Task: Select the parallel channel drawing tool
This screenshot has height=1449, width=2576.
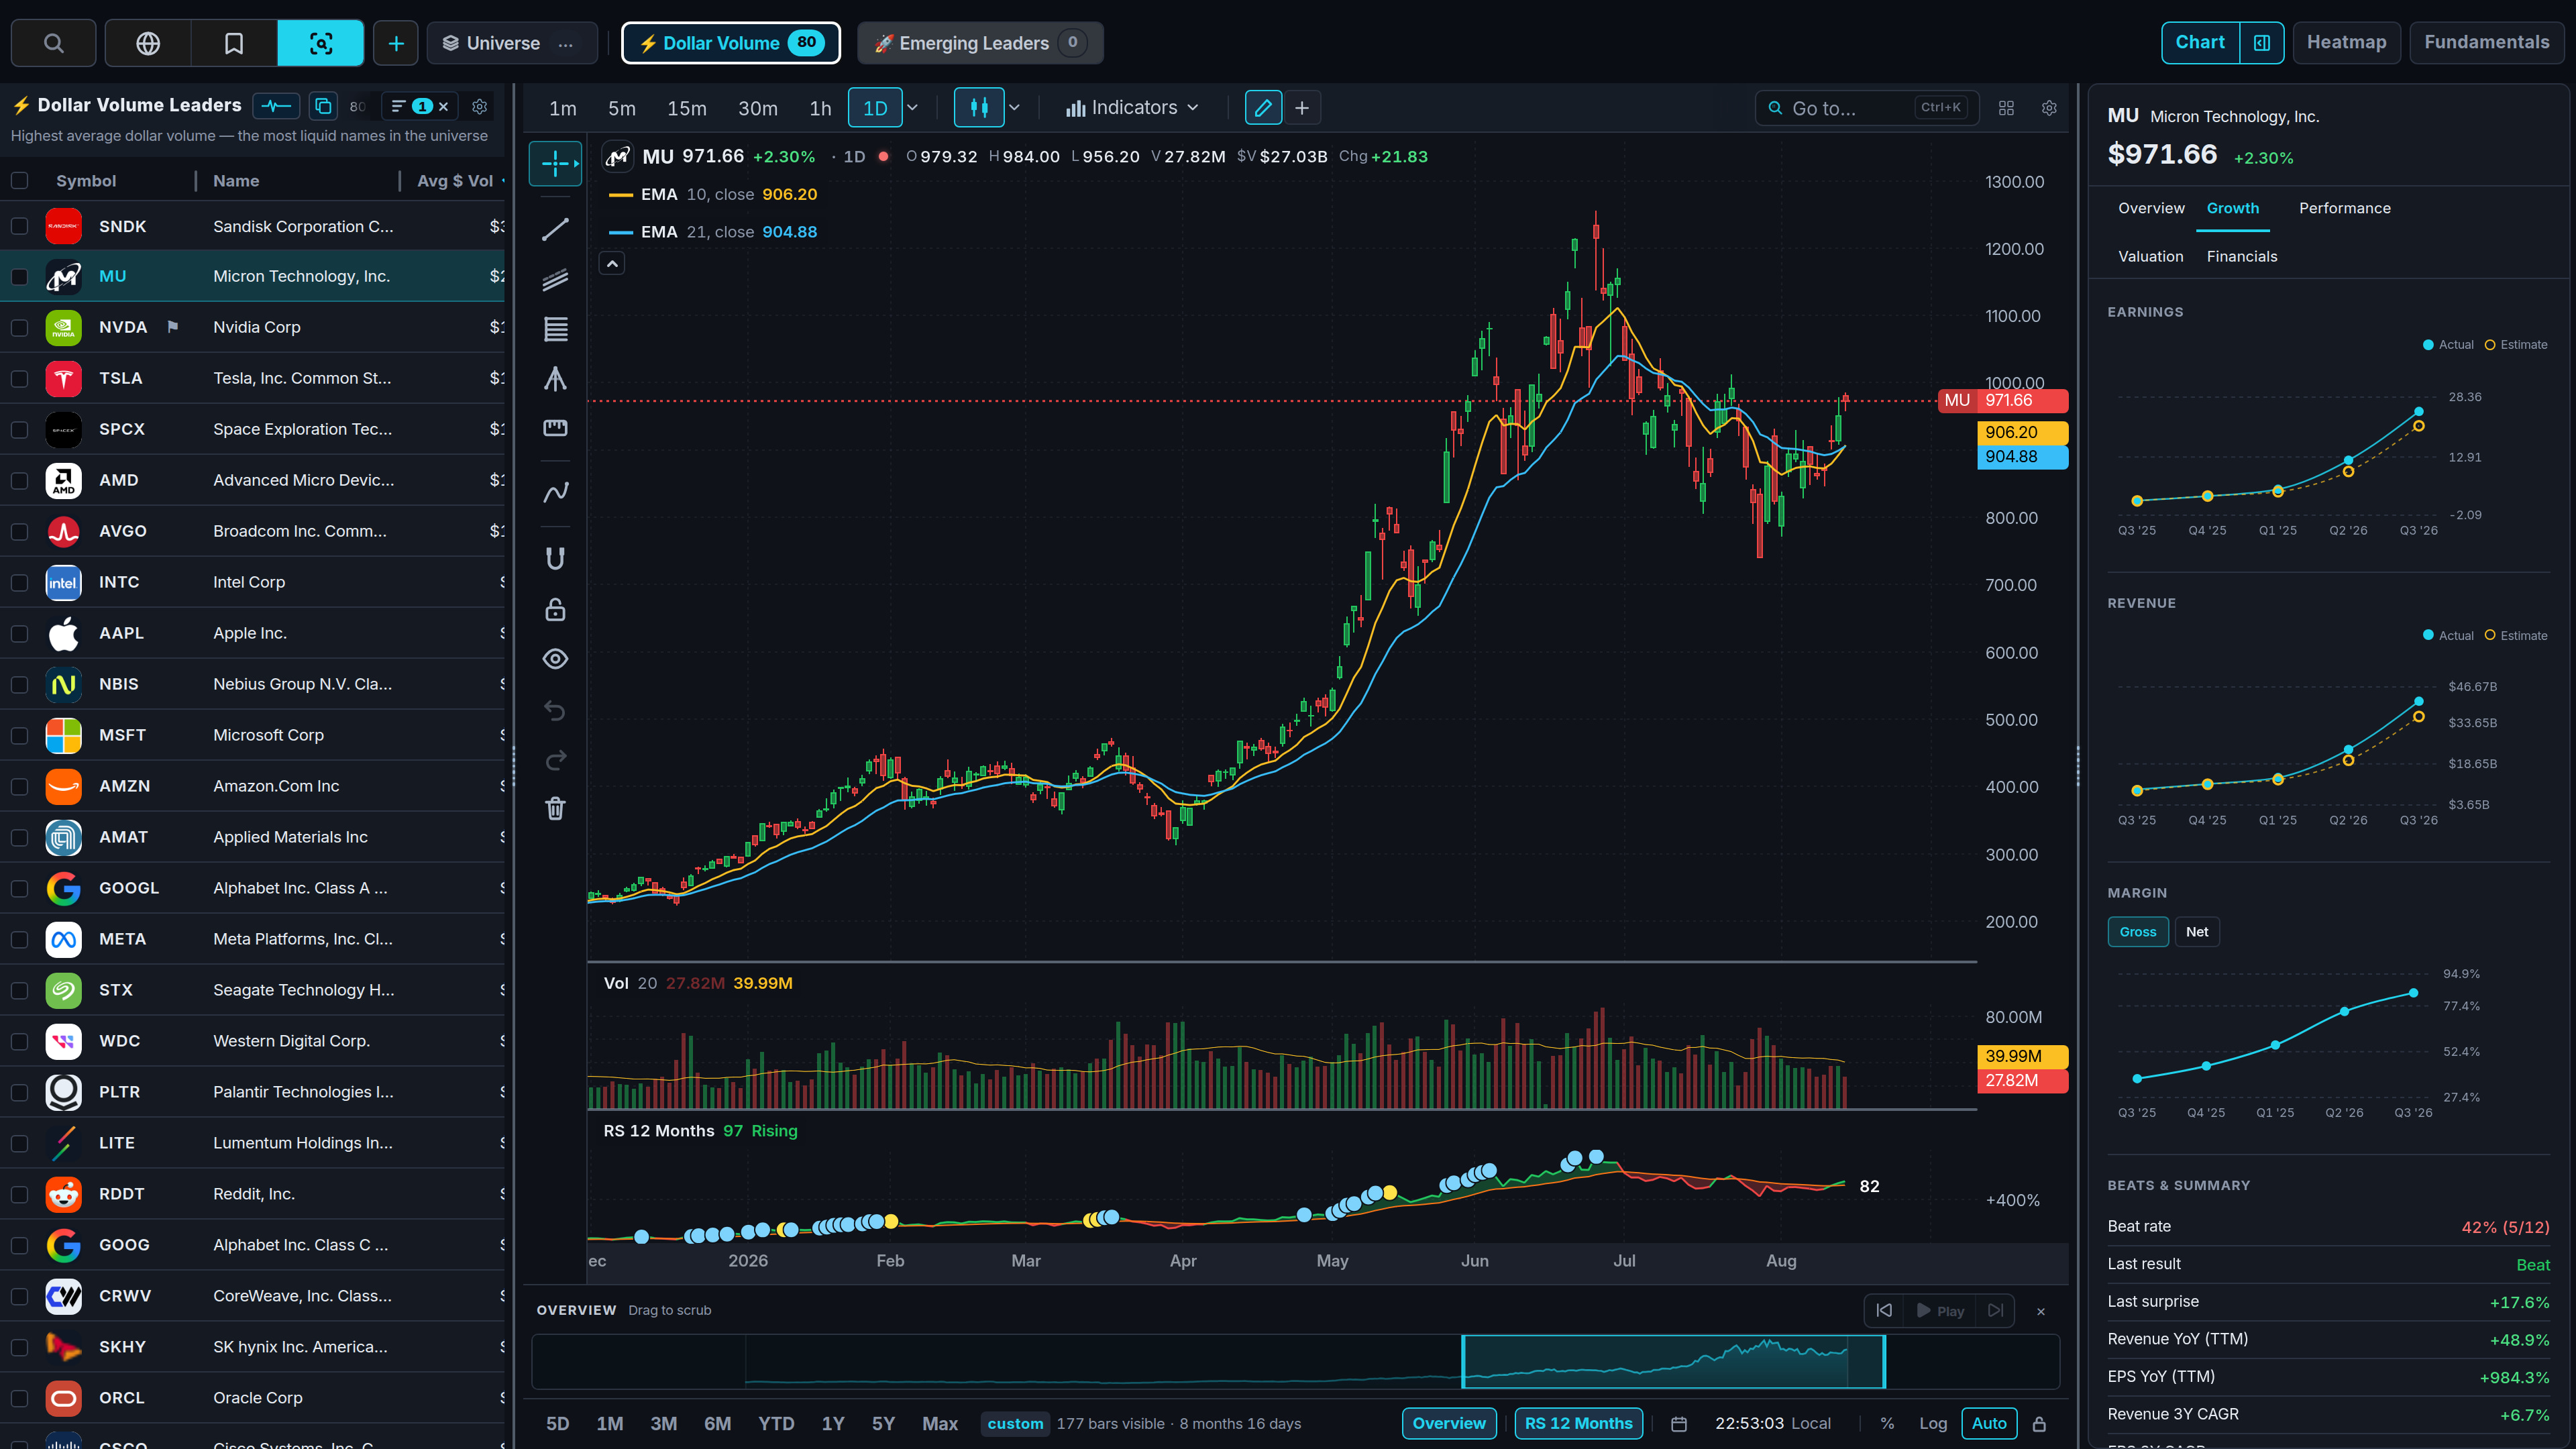Action: click(555, 279)
